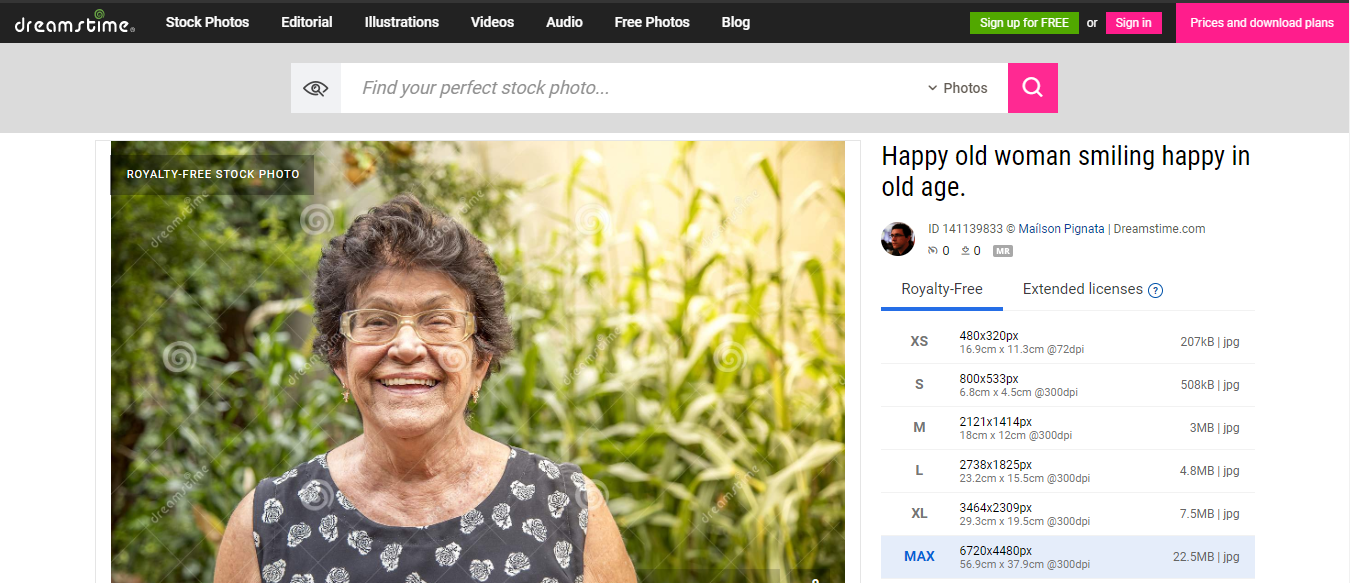Open visual search with the eye icon
Image resolution: width=1350 pixels, height=583 pixels.
tap(316, 88)
